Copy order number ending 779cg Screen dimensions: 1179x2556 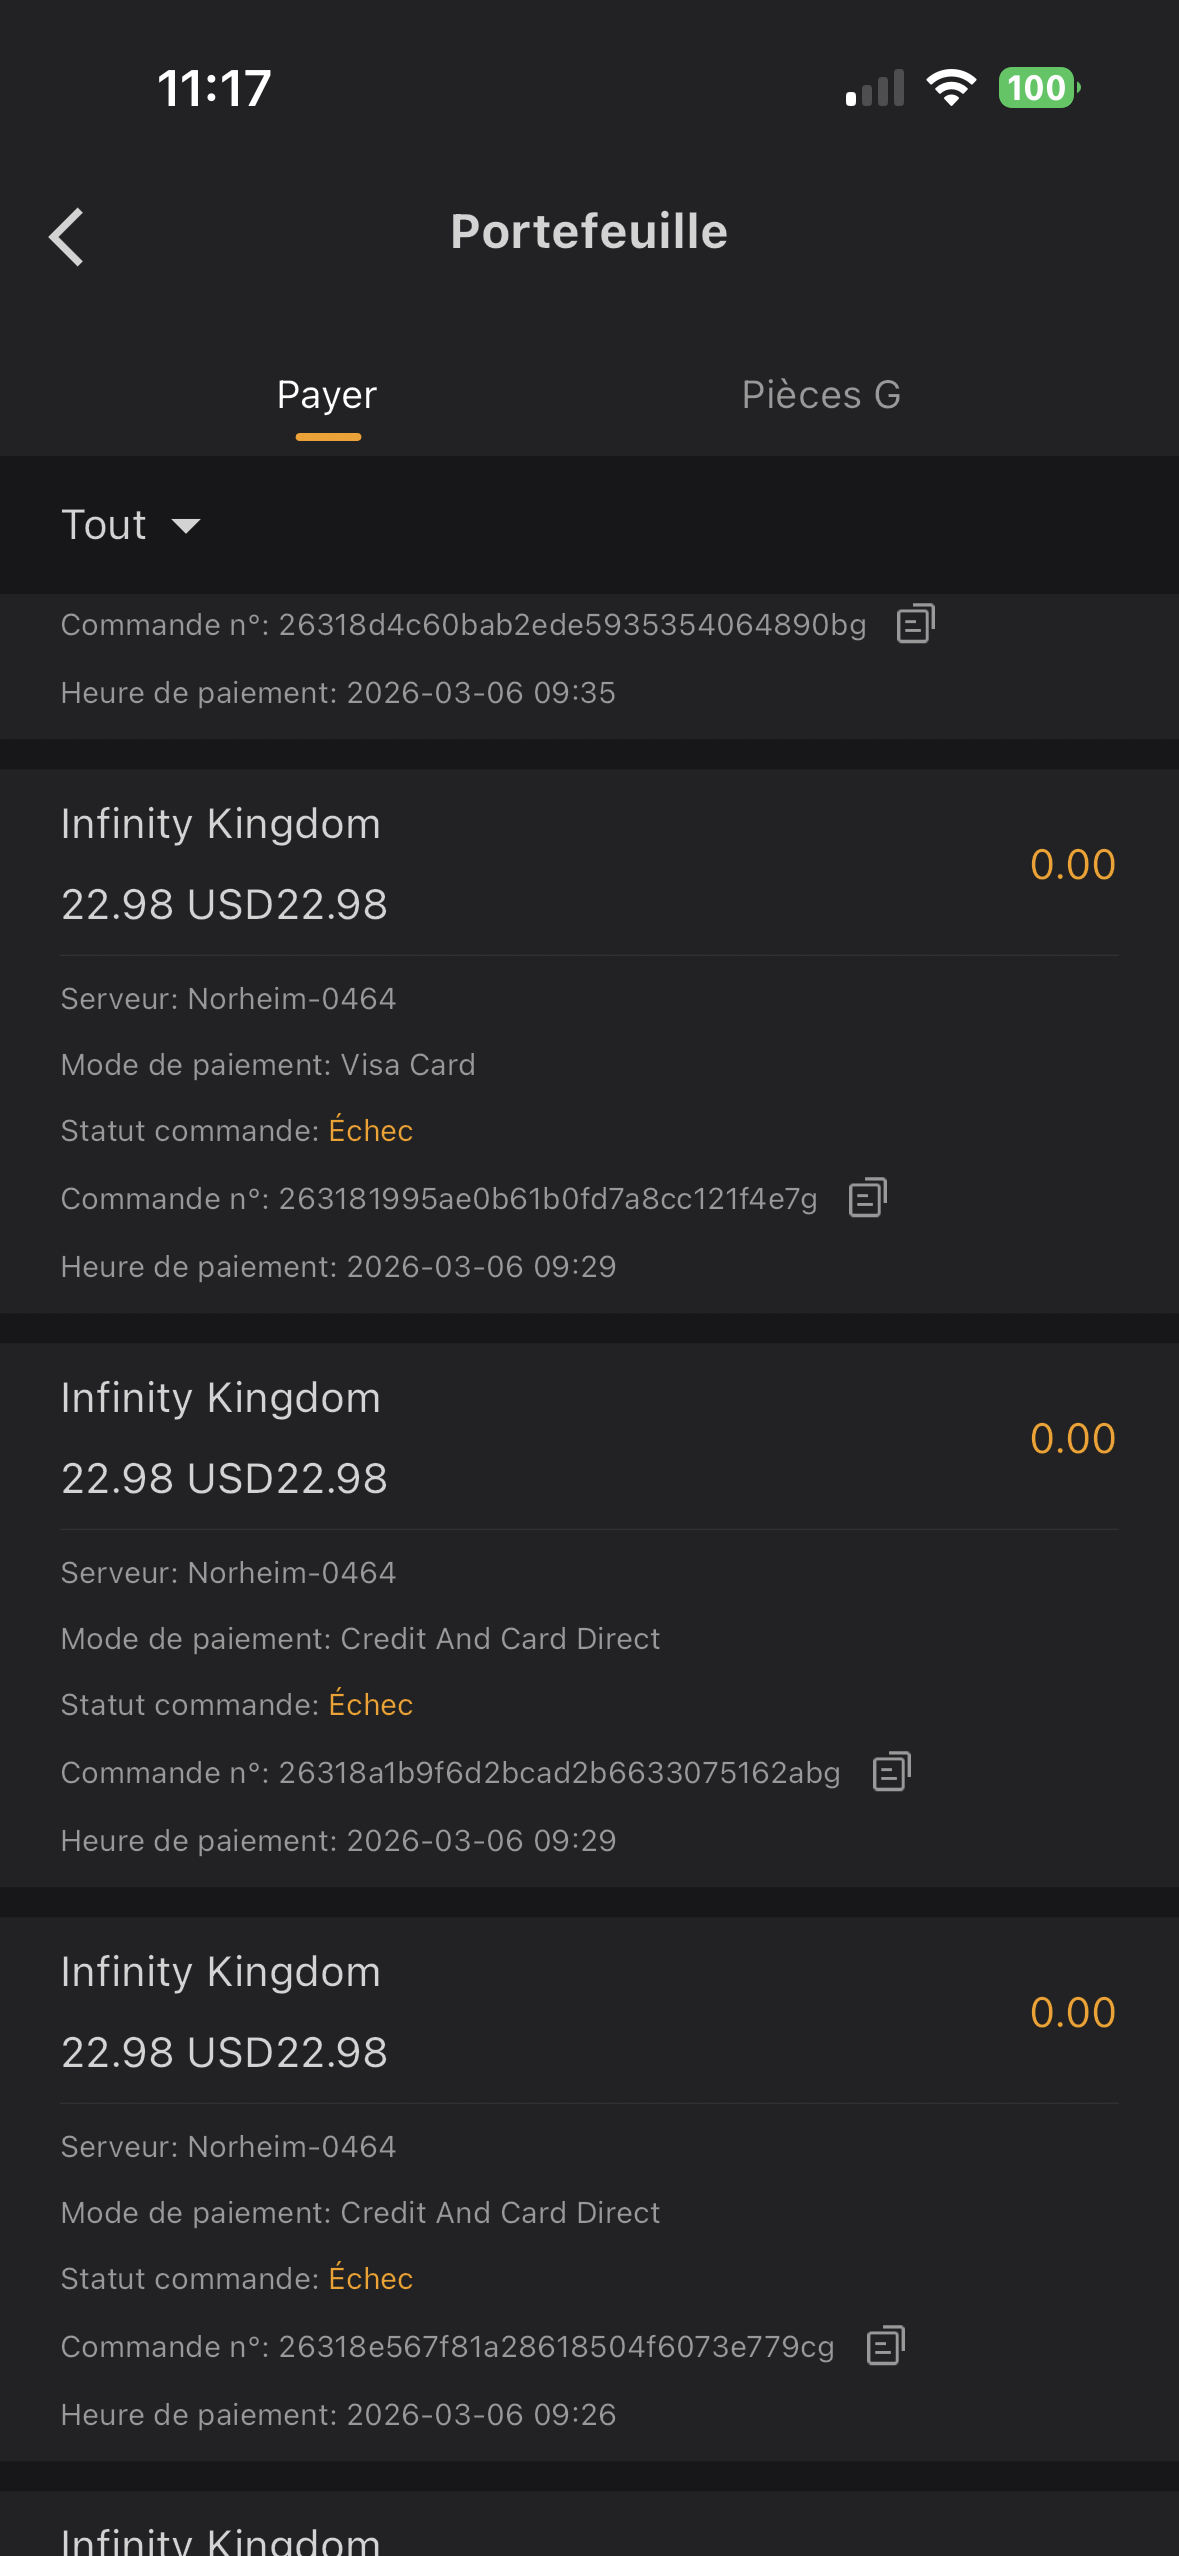click(x=885, y=2345)
